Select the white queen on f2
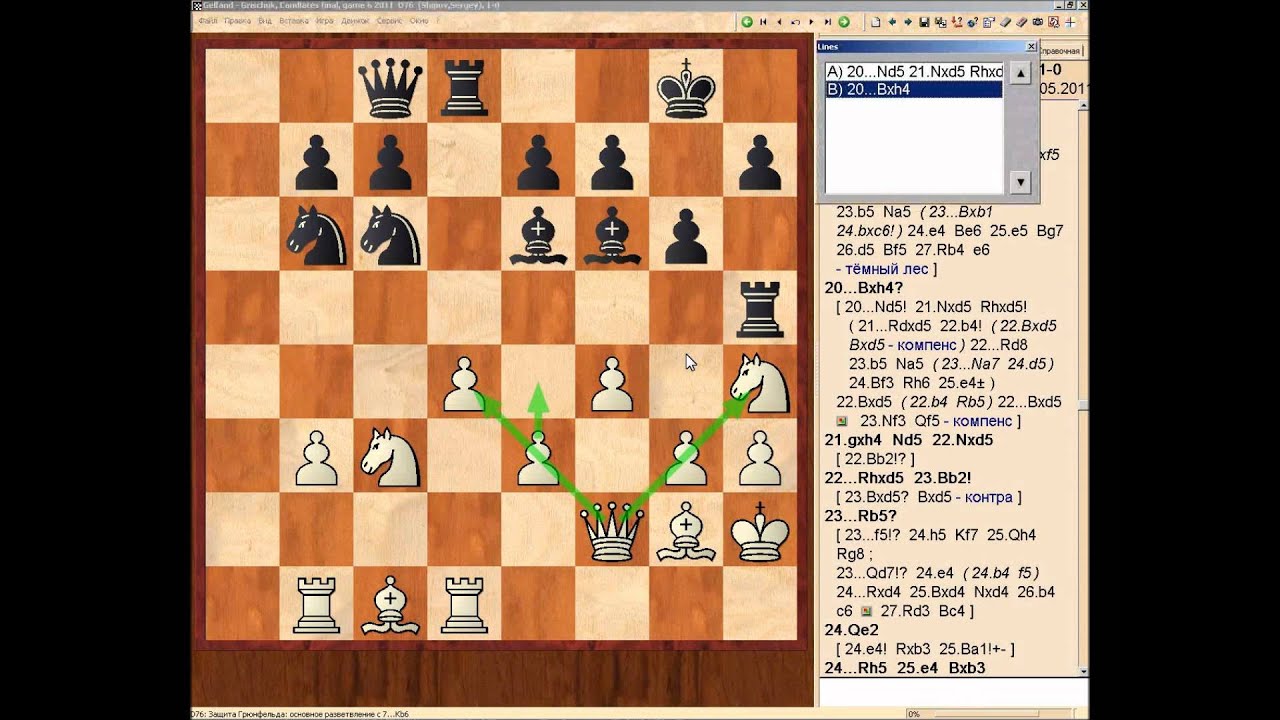 tap(612, 530)
